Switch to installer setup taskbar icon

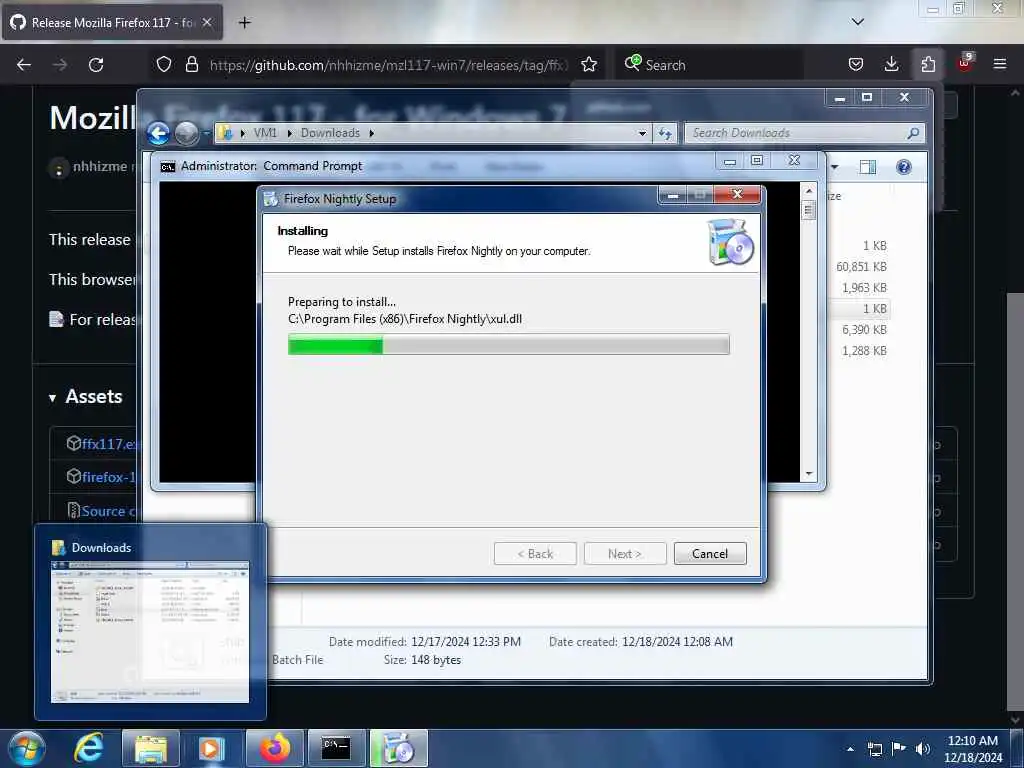click(398, 748)
